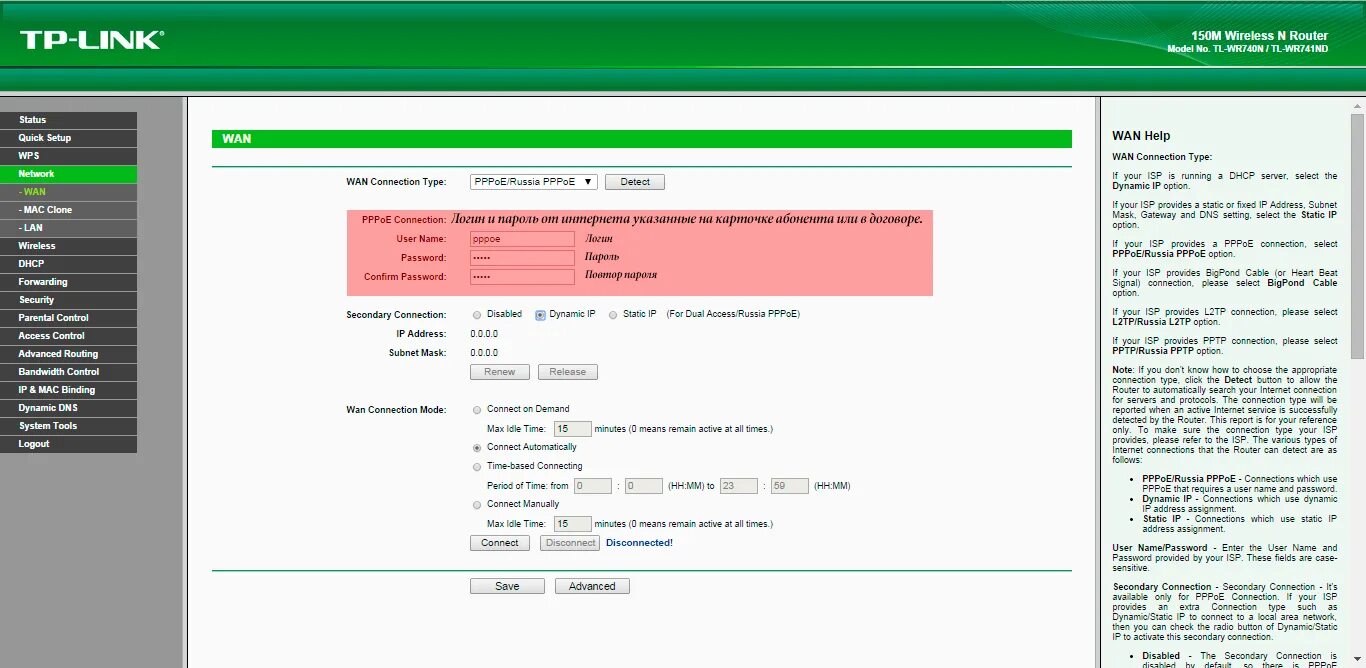The image size is (1366, 668).
Task: Open the WPS page
Action: tap(68, 156)
